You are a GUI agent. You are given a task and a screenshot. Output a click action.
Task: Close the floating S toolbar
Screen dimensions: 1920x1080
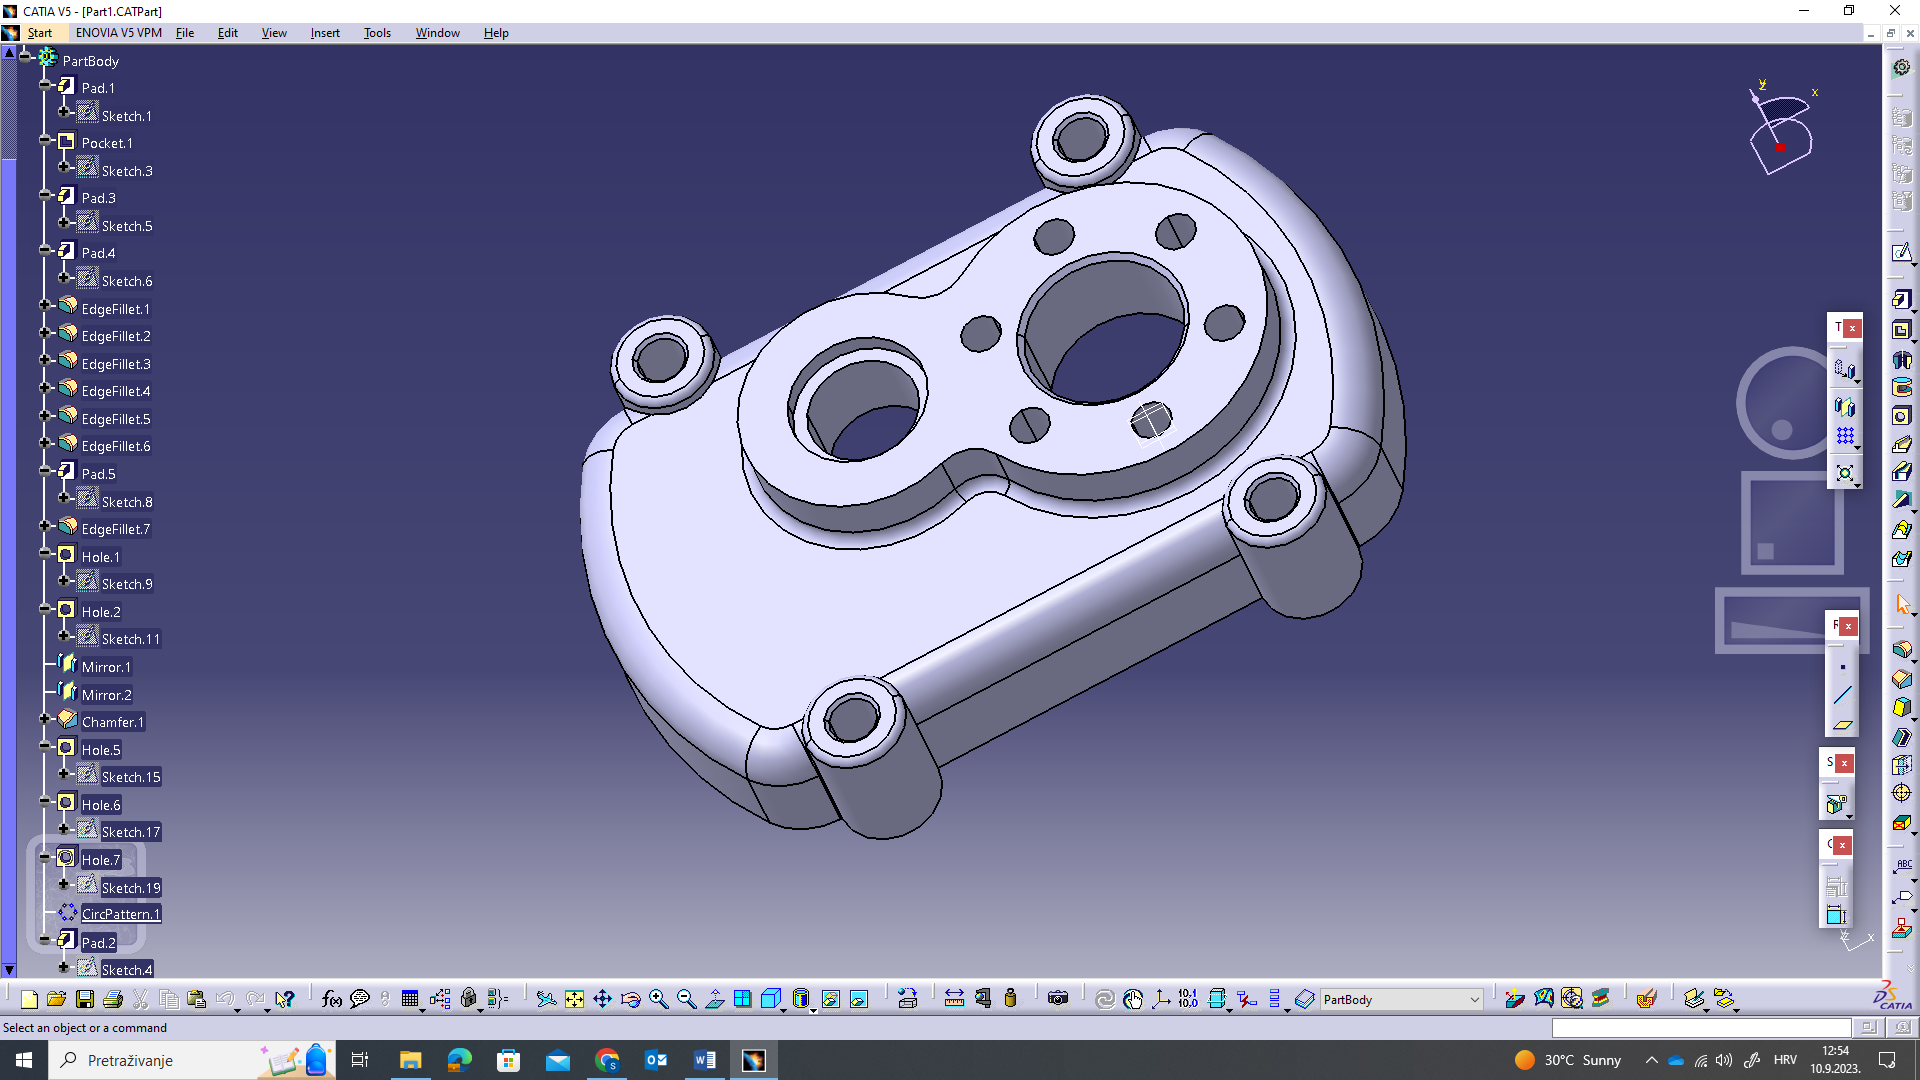[x=1844, y=763]
